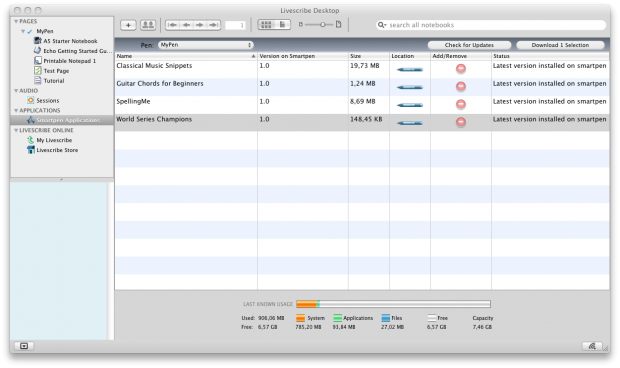Click Check for Updates button
This screenshot has width=620, height=368.
(469, 45)
